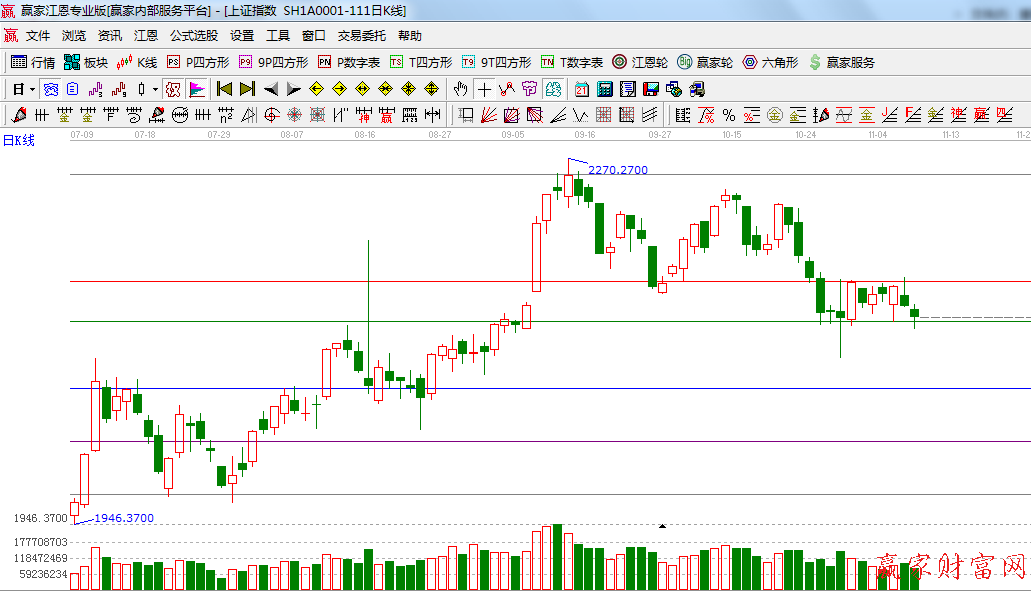The height and width of the screenshot is (591, 1031).
Task: Click the 2270.2700 peak price label
Action: 617,170
